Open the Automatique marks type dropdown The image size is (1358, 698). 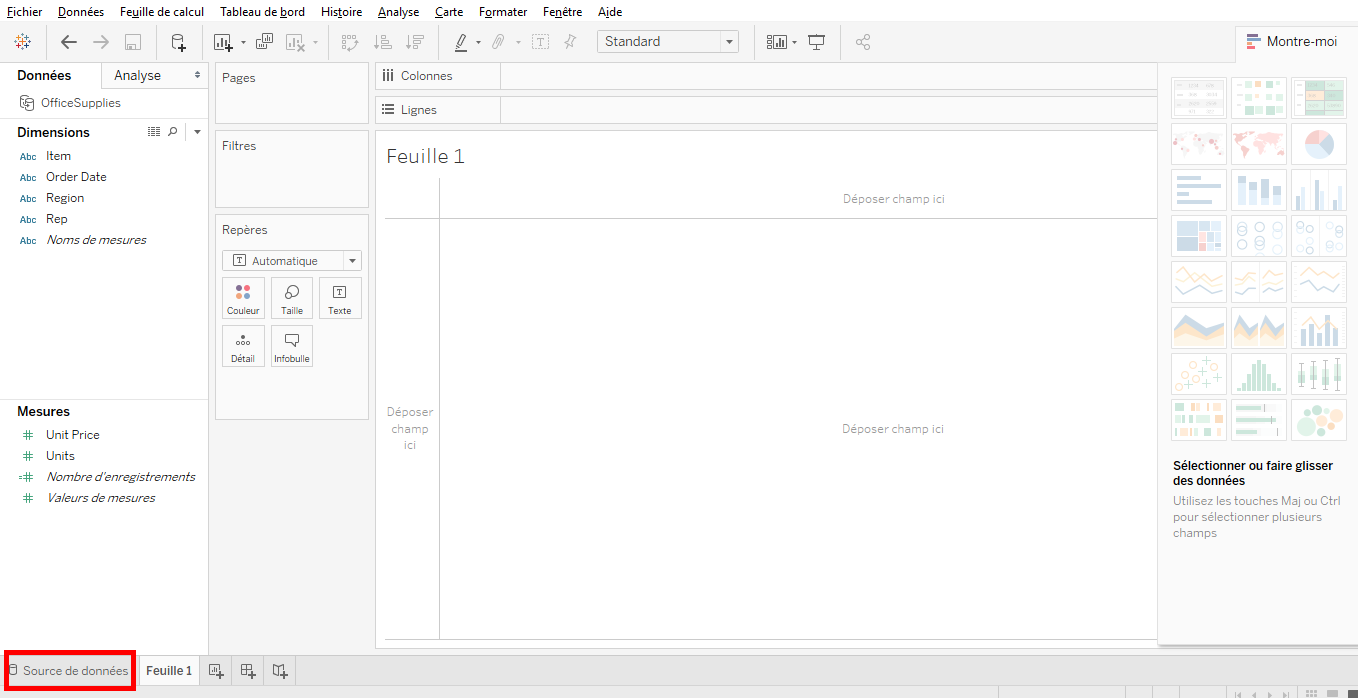[352, 260]
